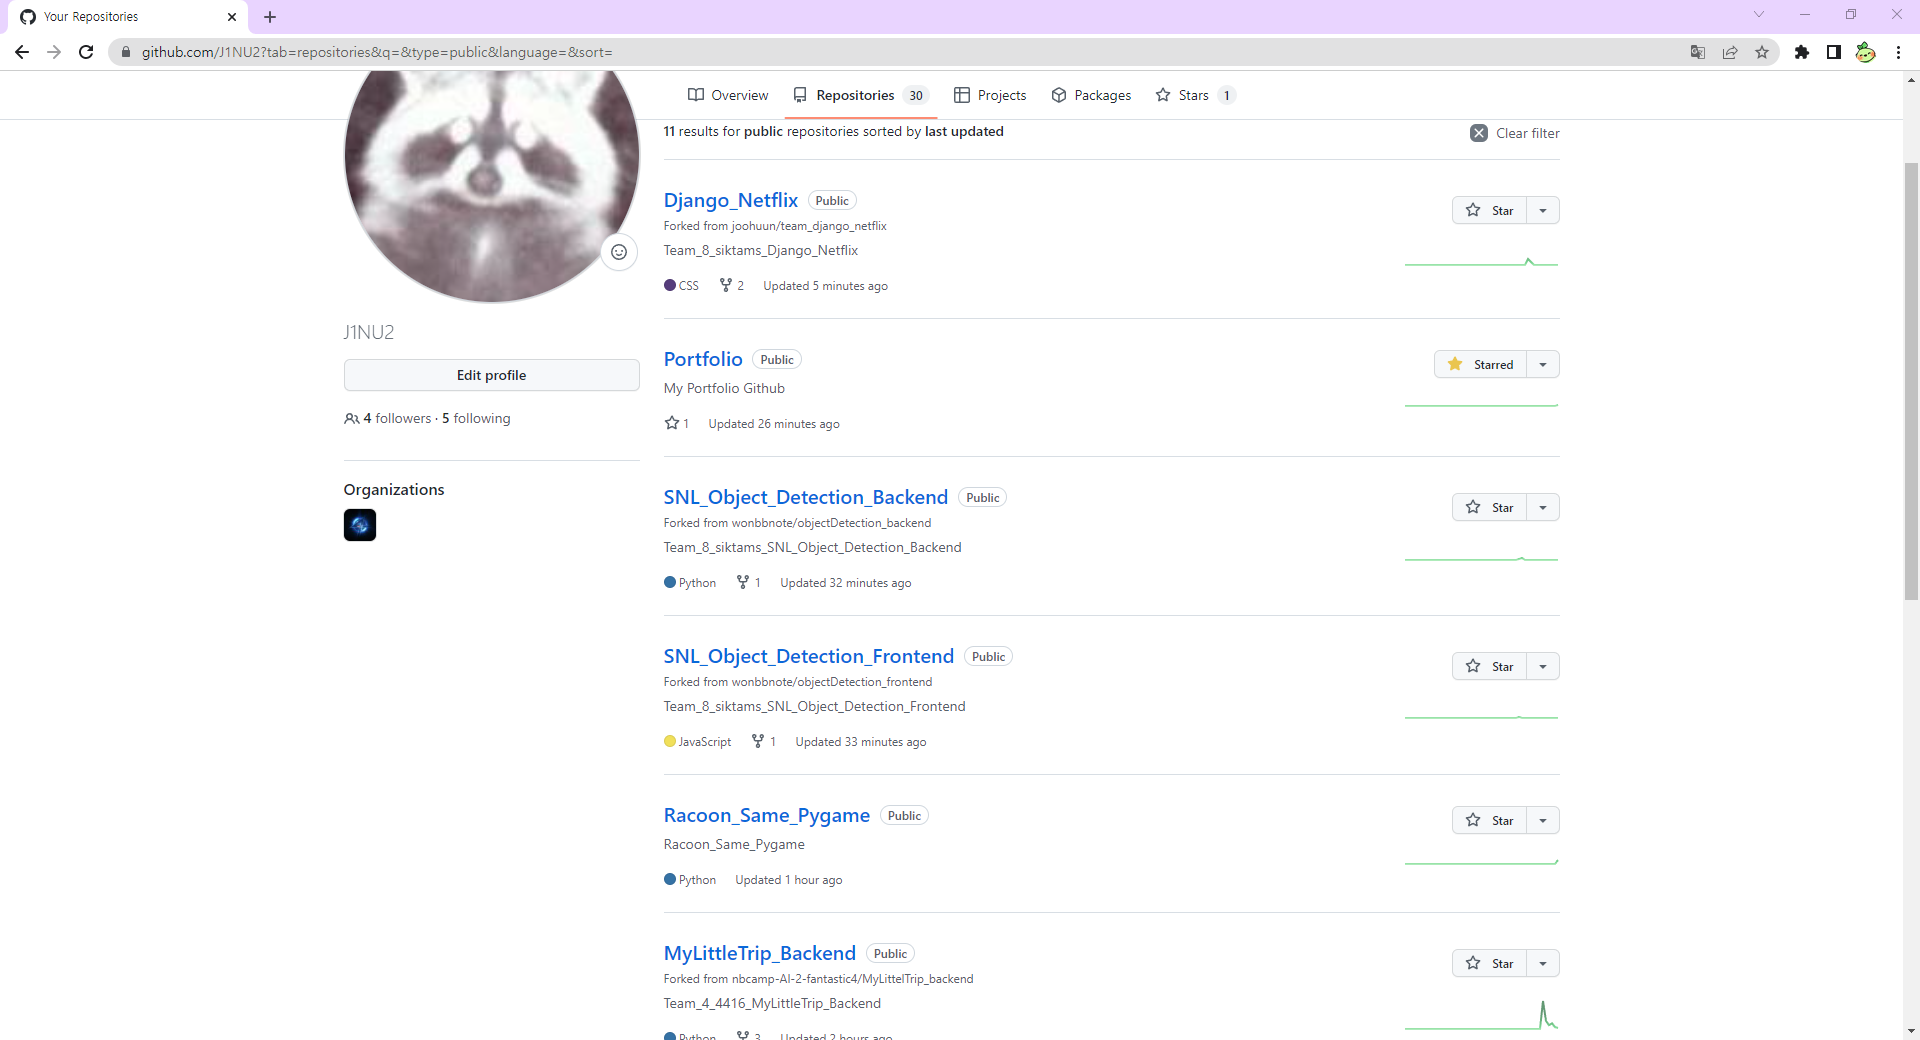This screenshot has width=1920, height=1040.
Task: Star the MyLittleTrip_Backend repository
Action: point(1489,963)
